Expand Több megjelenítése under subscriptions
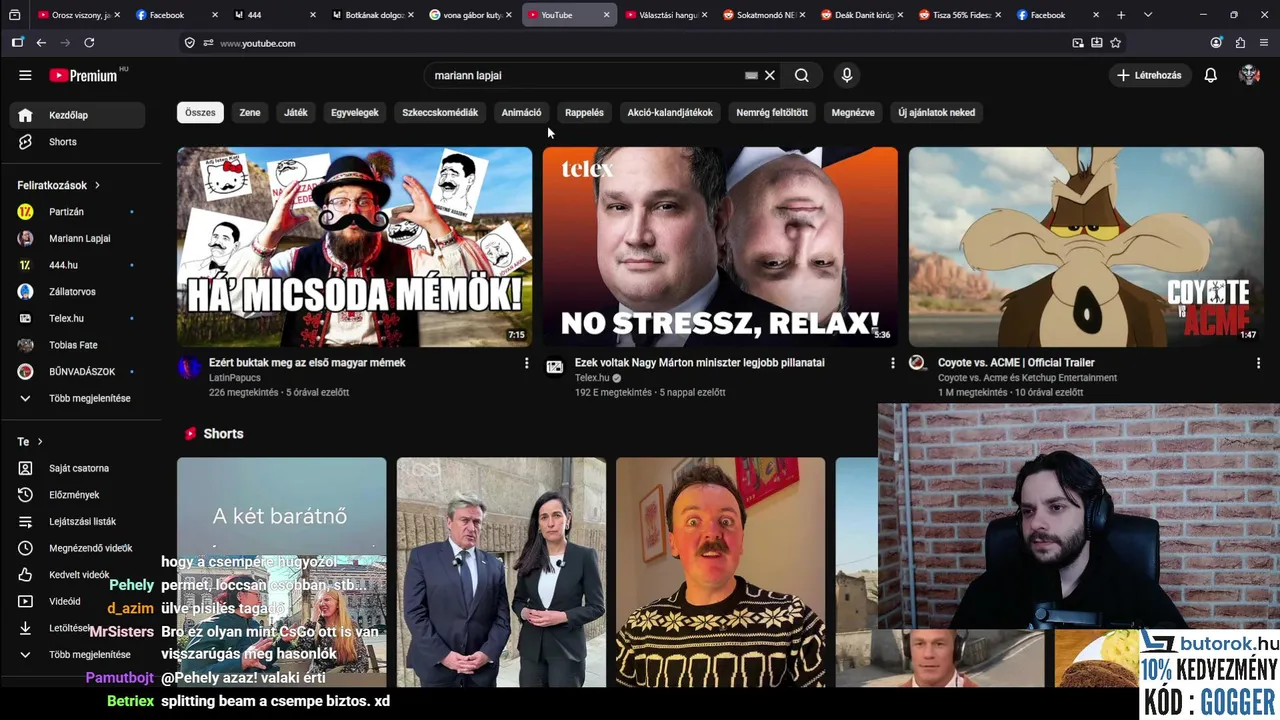This screenshot has height=720, width=1280. coord(78,398)
